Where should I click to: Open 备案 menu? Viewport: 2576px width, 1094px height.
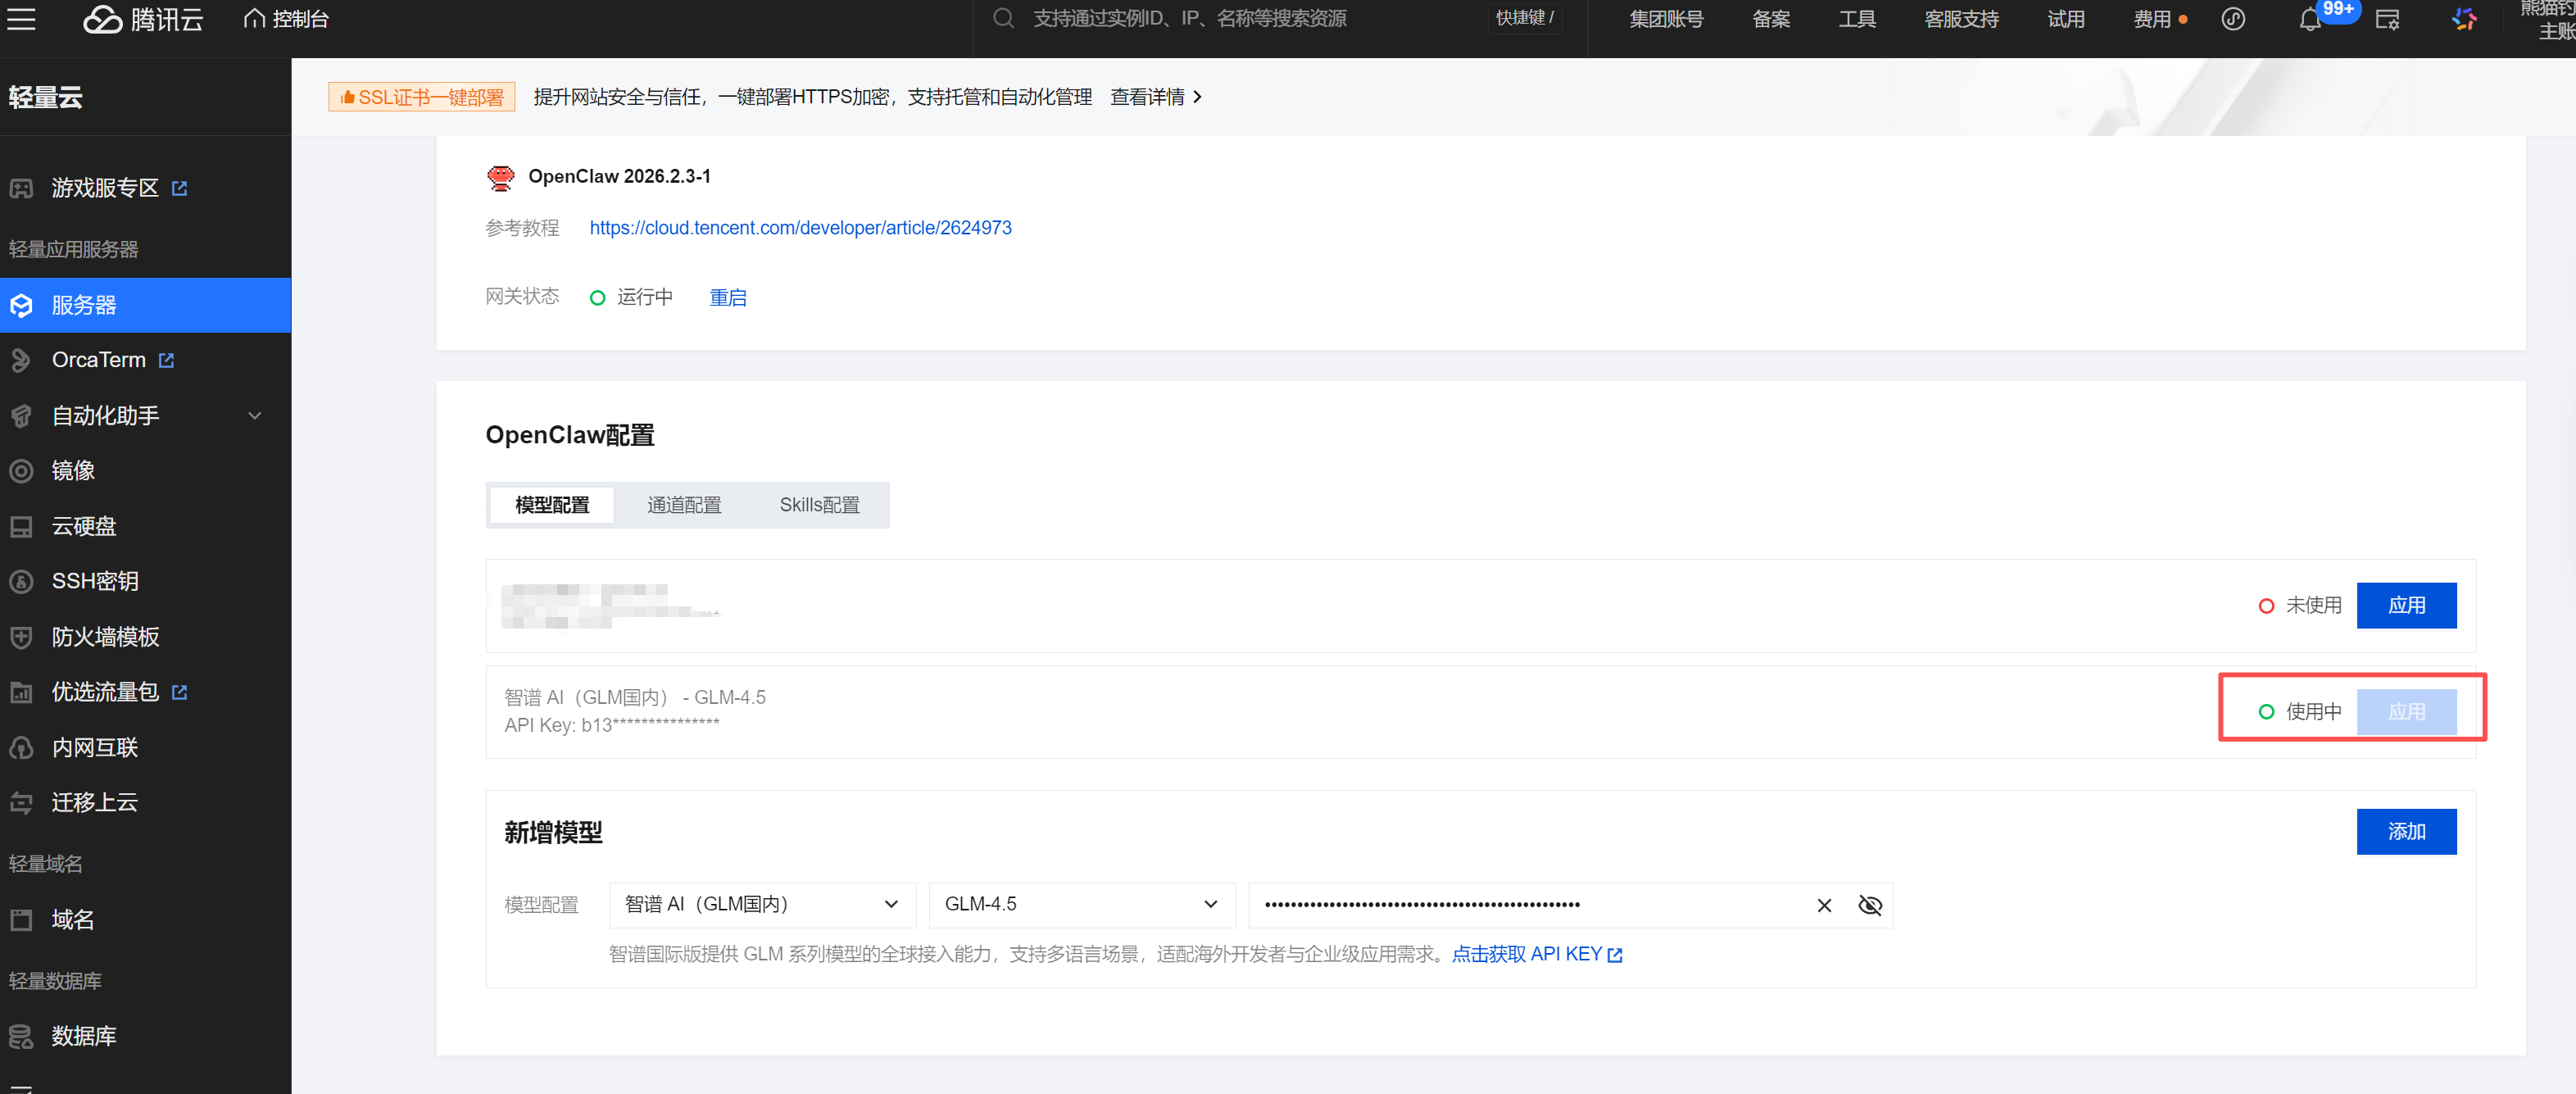coord(1771,19)
